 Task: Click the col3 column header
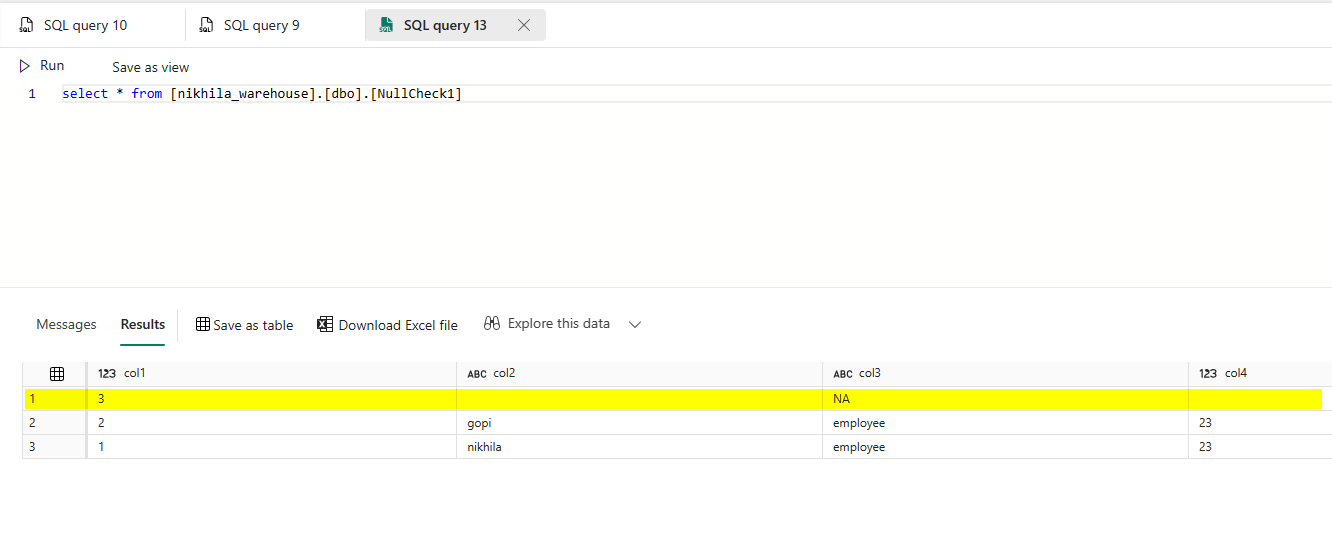tap(1005, 374)
